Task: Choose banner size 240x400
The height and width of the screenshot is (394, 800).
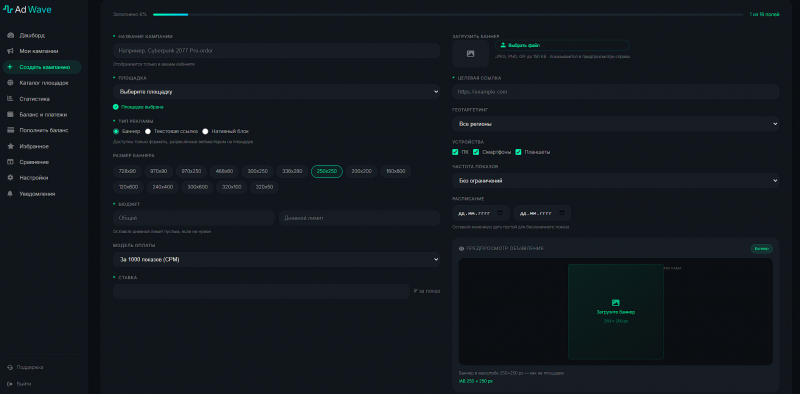Action: click(162, 187)
